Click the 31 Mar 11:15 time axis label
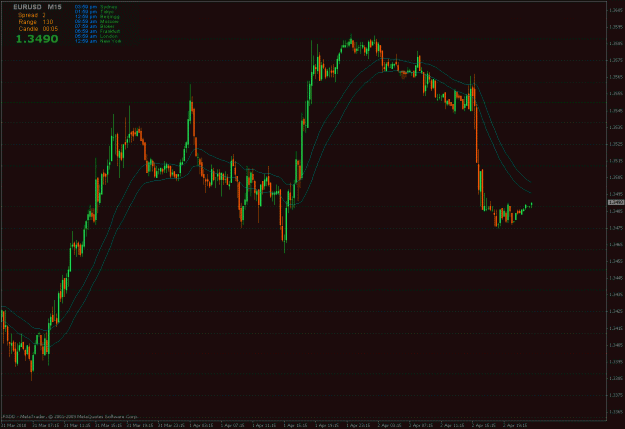This screenshot has width=625, height=429. pyautogui.click(x=77, y=425)
